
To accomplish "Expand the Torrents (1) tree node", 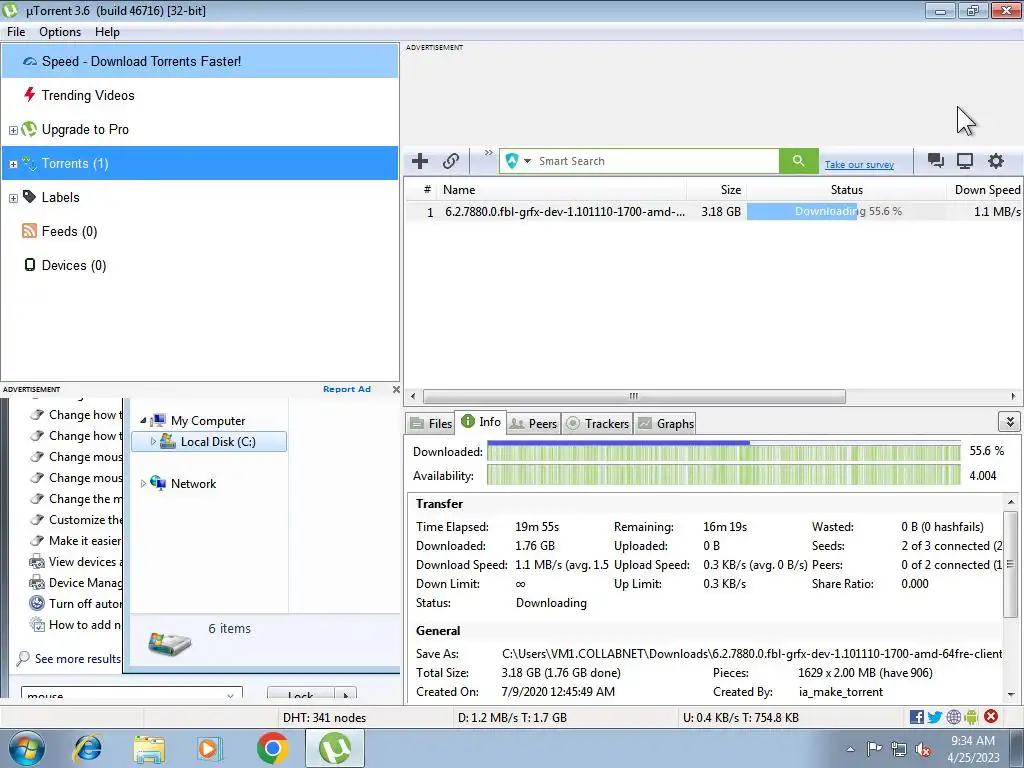I will (13, 164).
